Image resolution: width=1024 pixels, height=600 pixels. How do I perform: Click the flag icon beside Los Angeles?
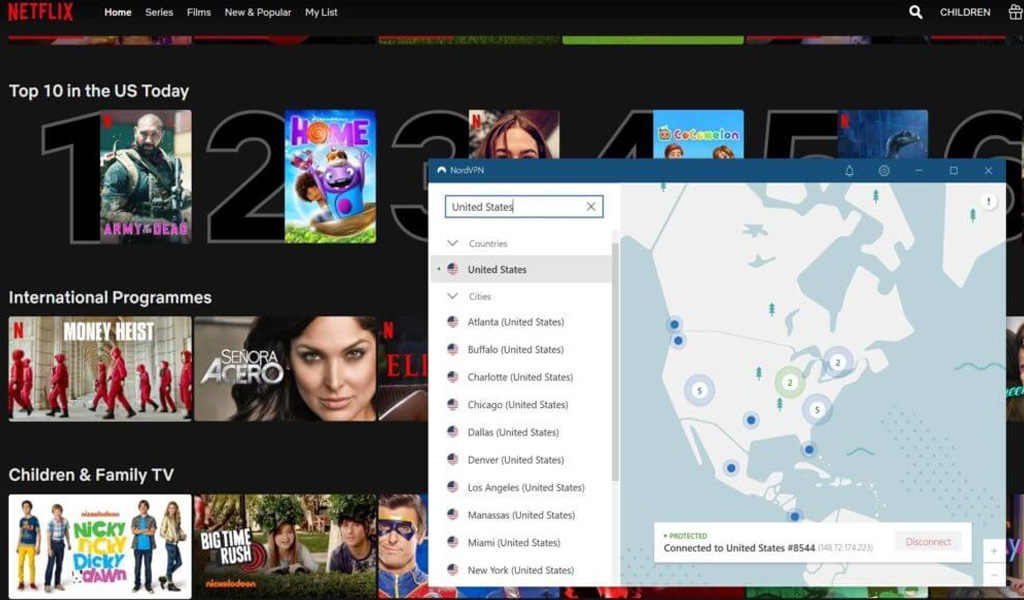click(453, 487)
